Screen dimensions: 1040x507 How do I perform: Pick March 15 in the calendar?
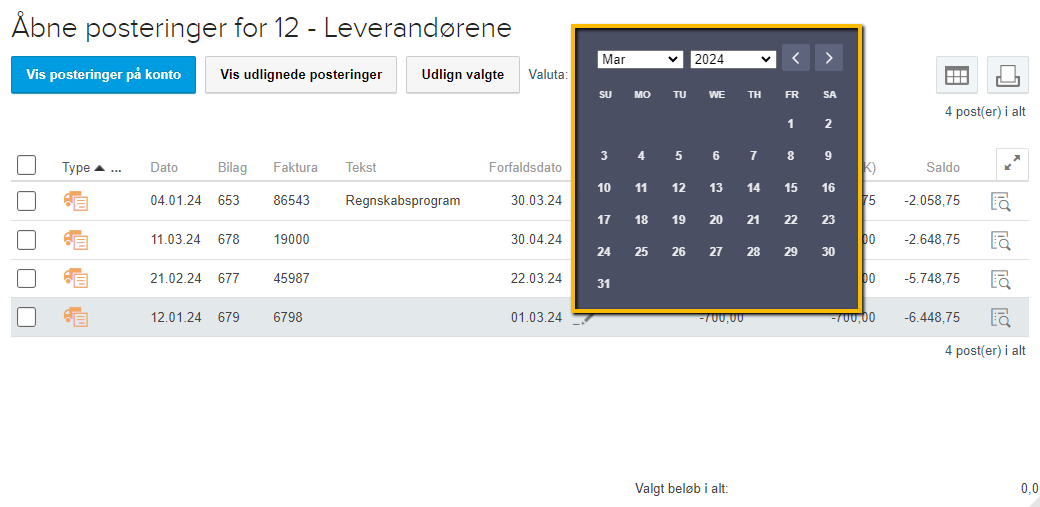pos(791,188)
